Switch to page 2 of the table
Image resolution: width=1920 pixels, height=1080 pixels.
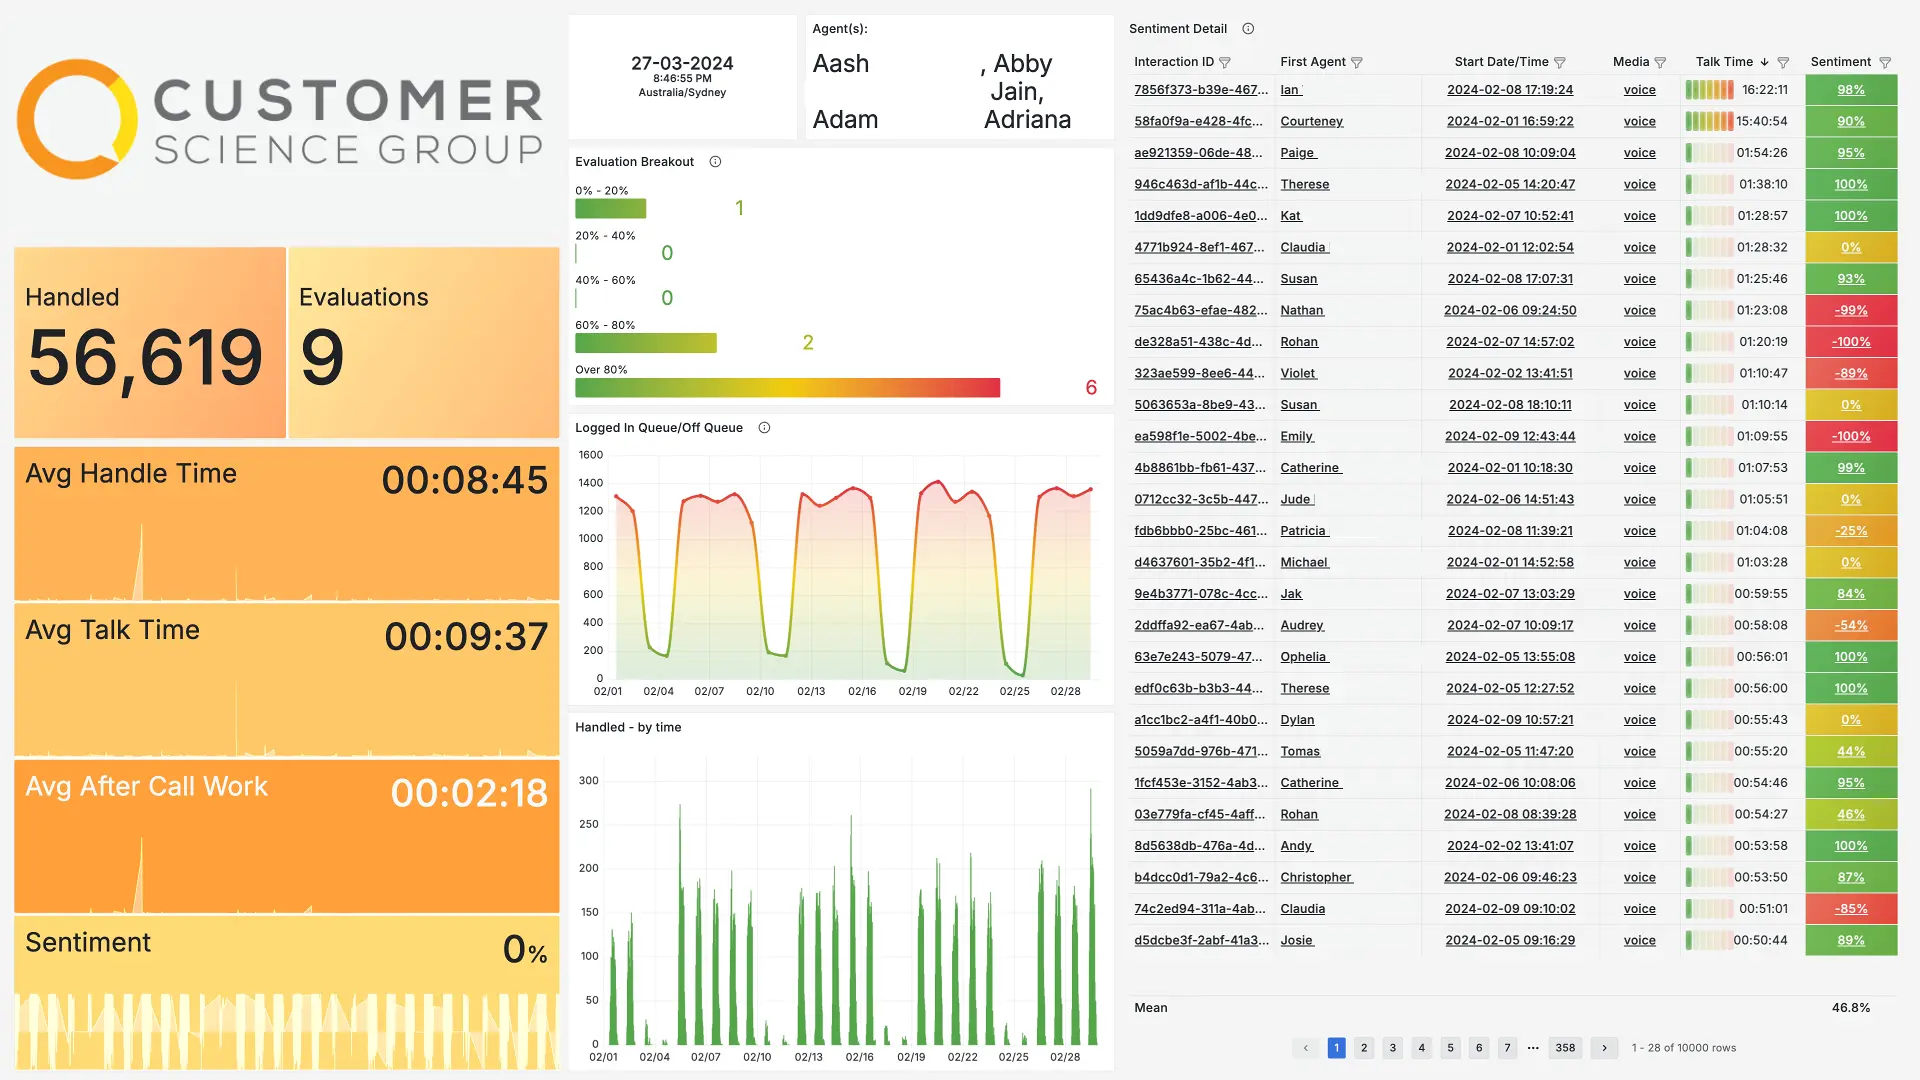1364,1048
